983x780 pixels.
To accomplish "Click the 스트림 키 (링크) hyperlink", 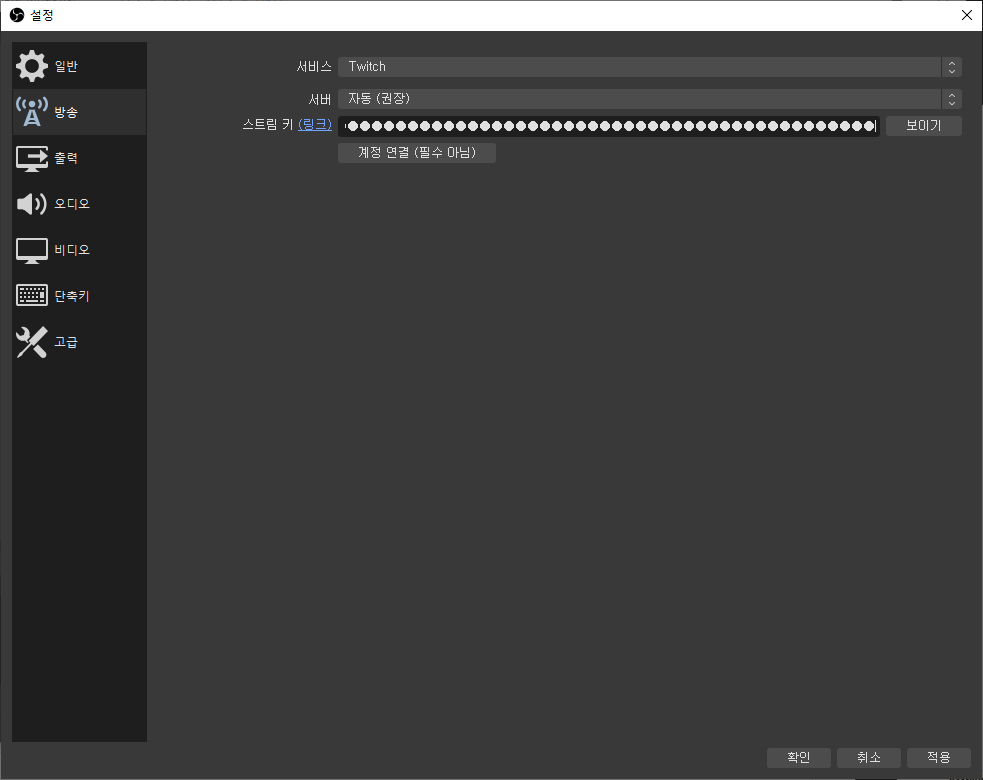I will pos(315,125).
